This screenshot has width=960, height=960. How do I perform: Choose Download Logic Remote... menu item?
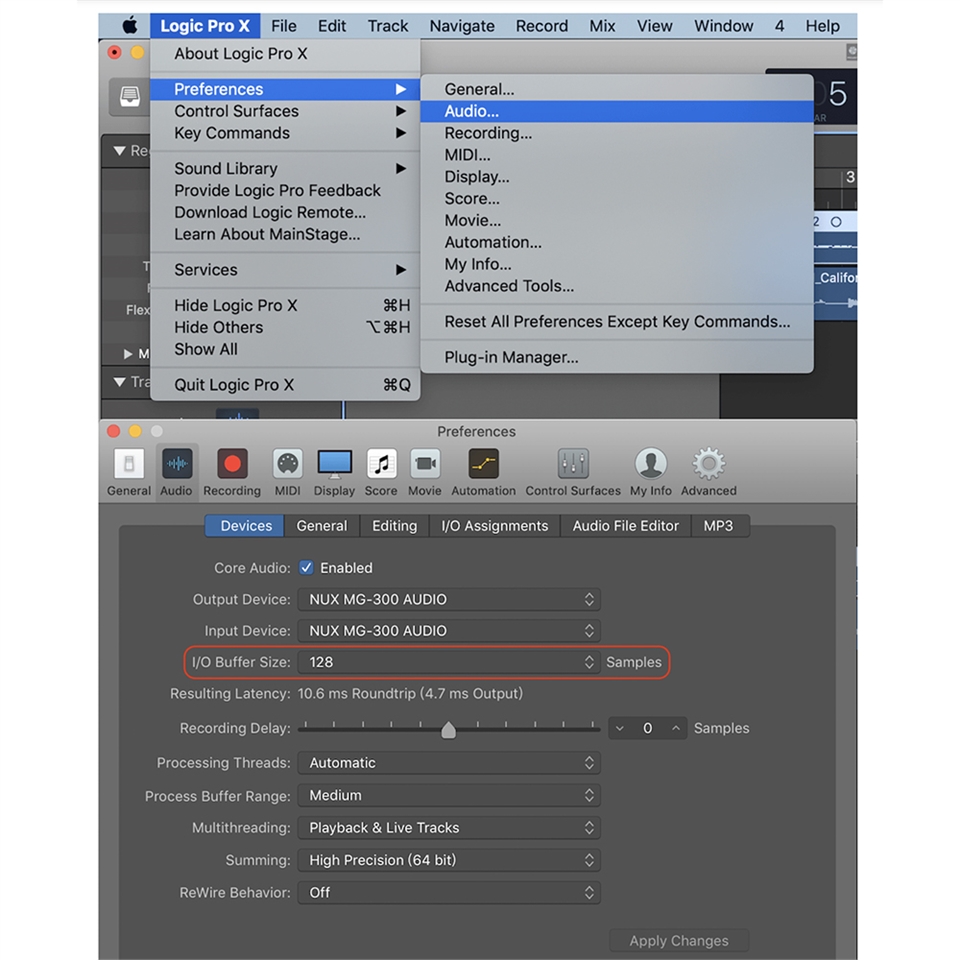point(285,212)
